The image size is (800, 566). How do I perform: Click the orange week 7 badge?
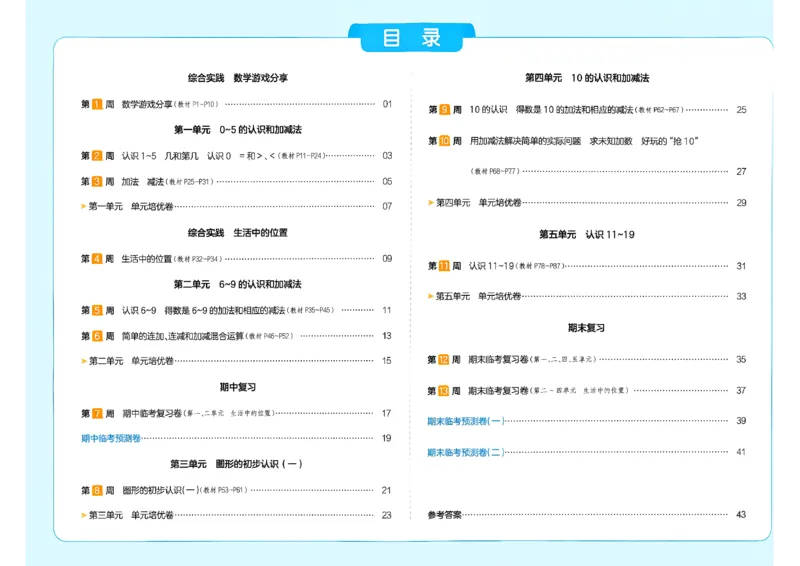(97, 413)
